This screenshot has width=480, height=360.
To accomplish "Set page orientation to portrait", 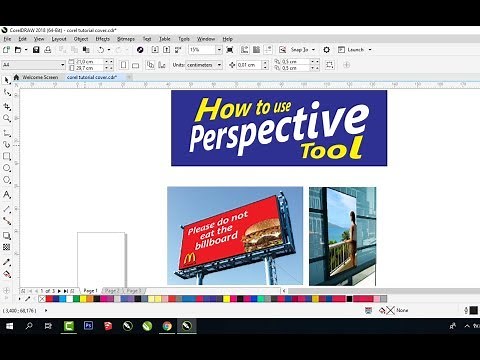I will coord(123,65).
